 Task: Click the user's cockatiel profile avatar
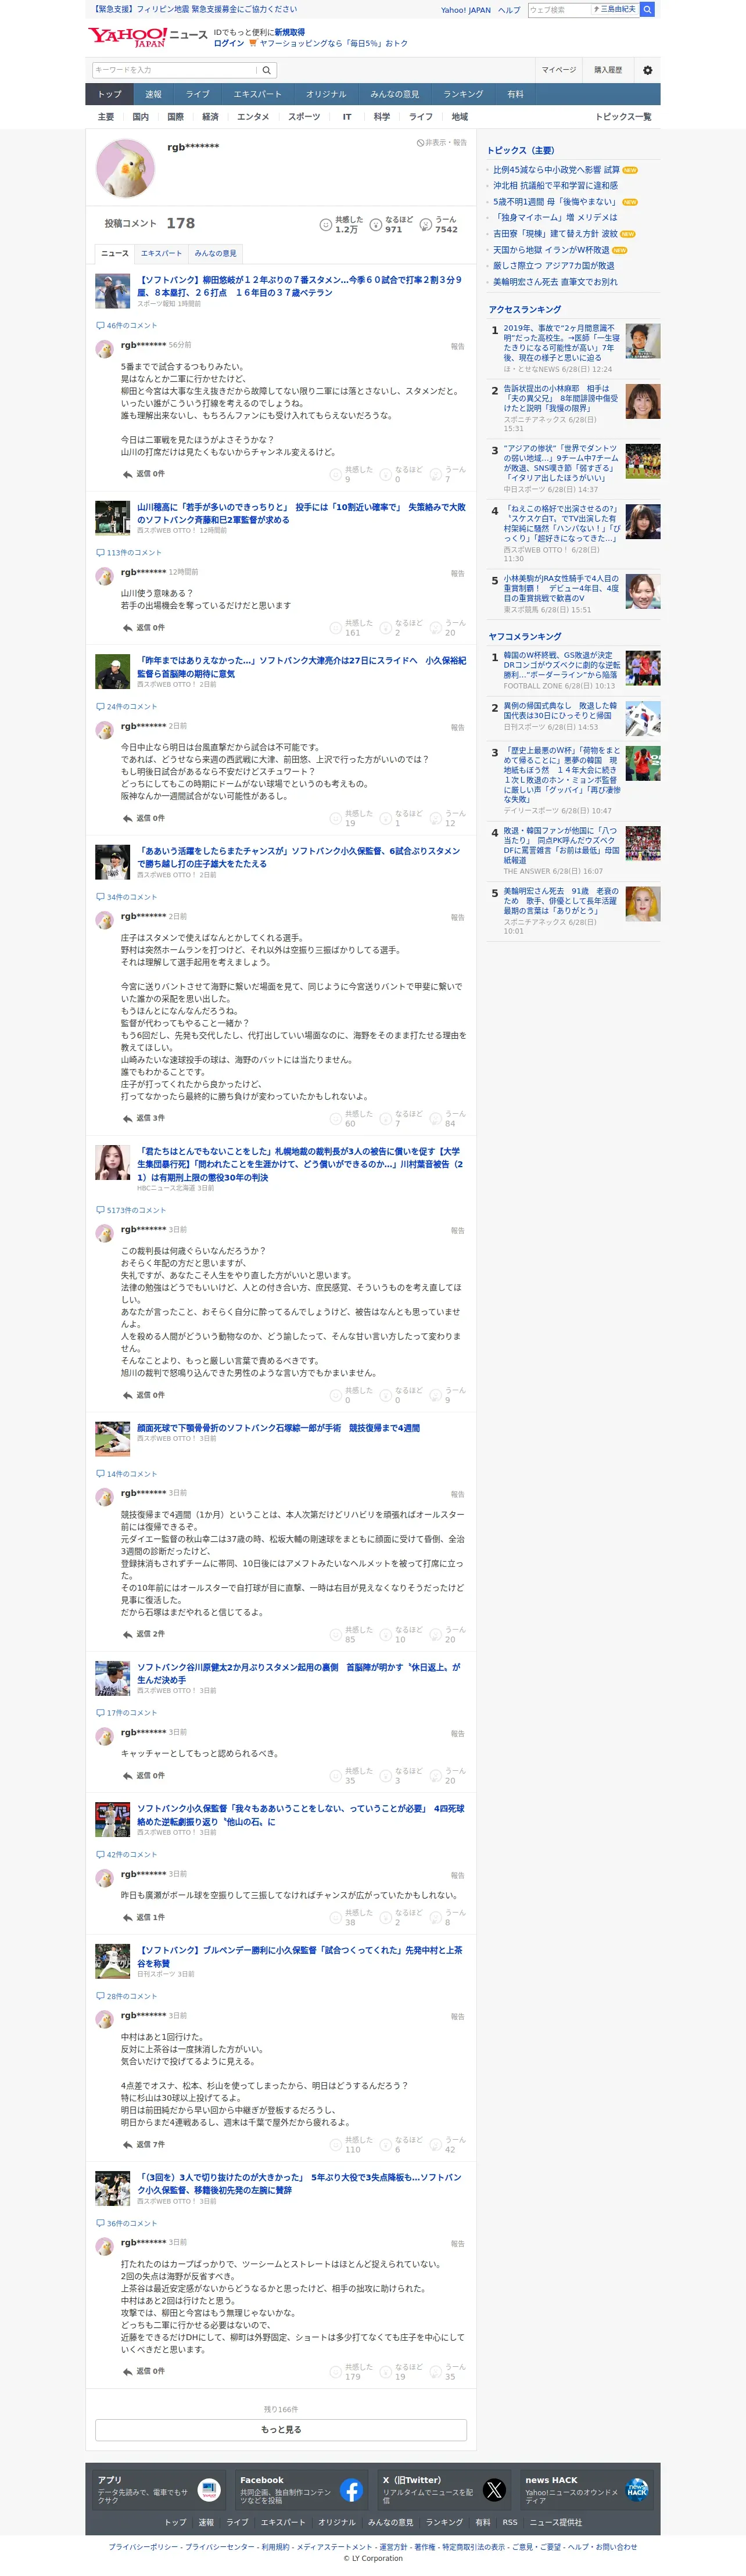(125, 168)
